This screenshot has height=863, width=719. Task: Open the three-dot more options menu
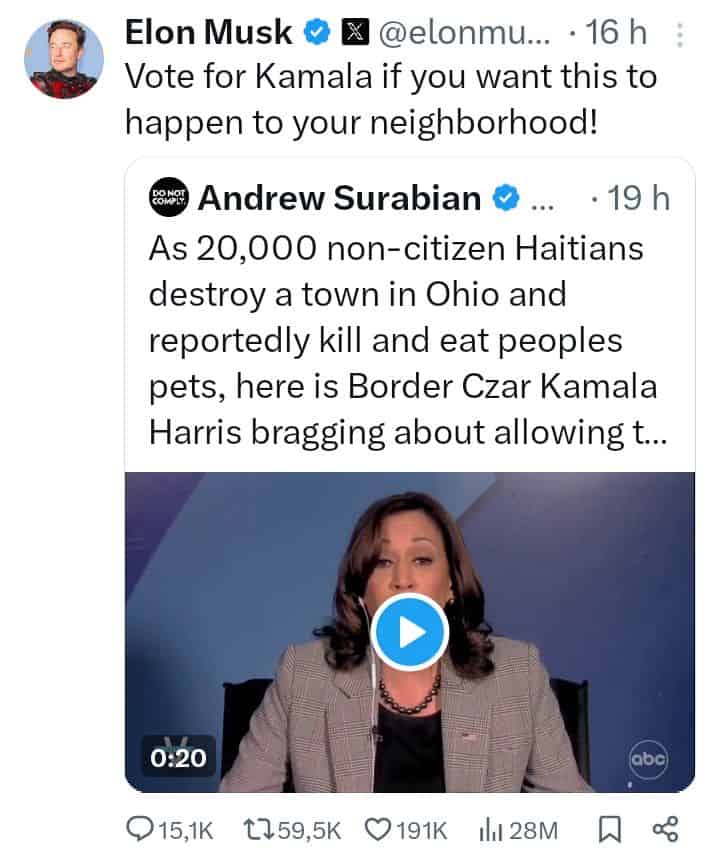(679, 35)
